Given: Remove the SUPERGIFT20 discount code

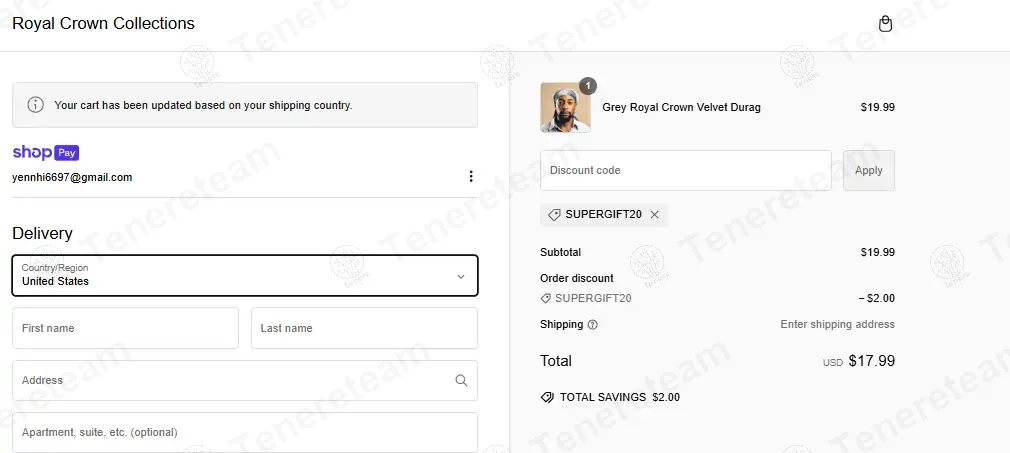Looking at the screenshot, I should coord(655,214).
